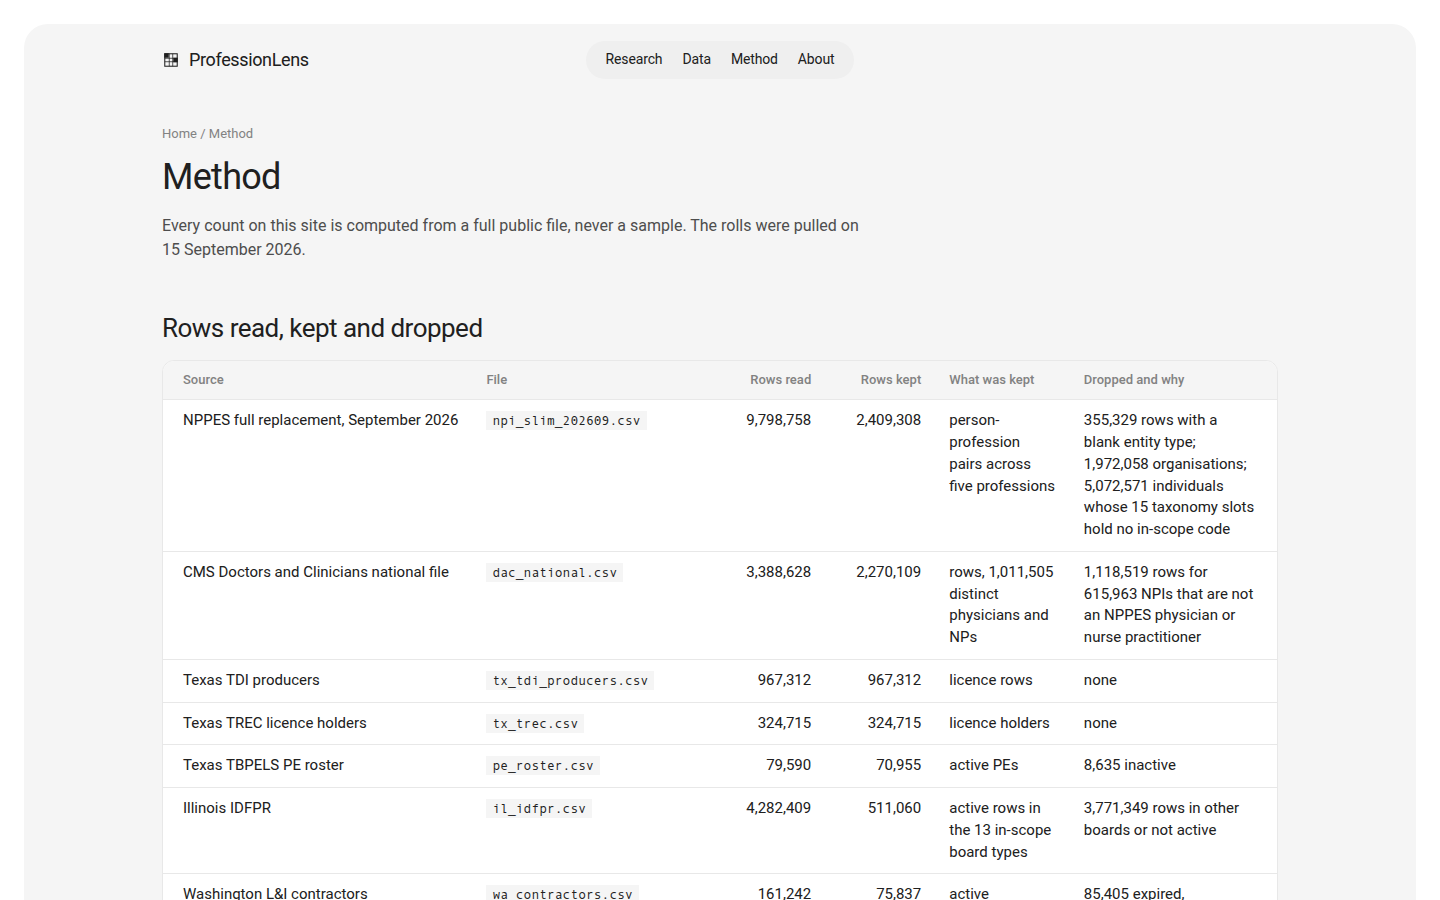The height and width of the screenshot is (900, 1440).
Task: Click the 'active PEs' kept cell
Action: pos(984,765)
